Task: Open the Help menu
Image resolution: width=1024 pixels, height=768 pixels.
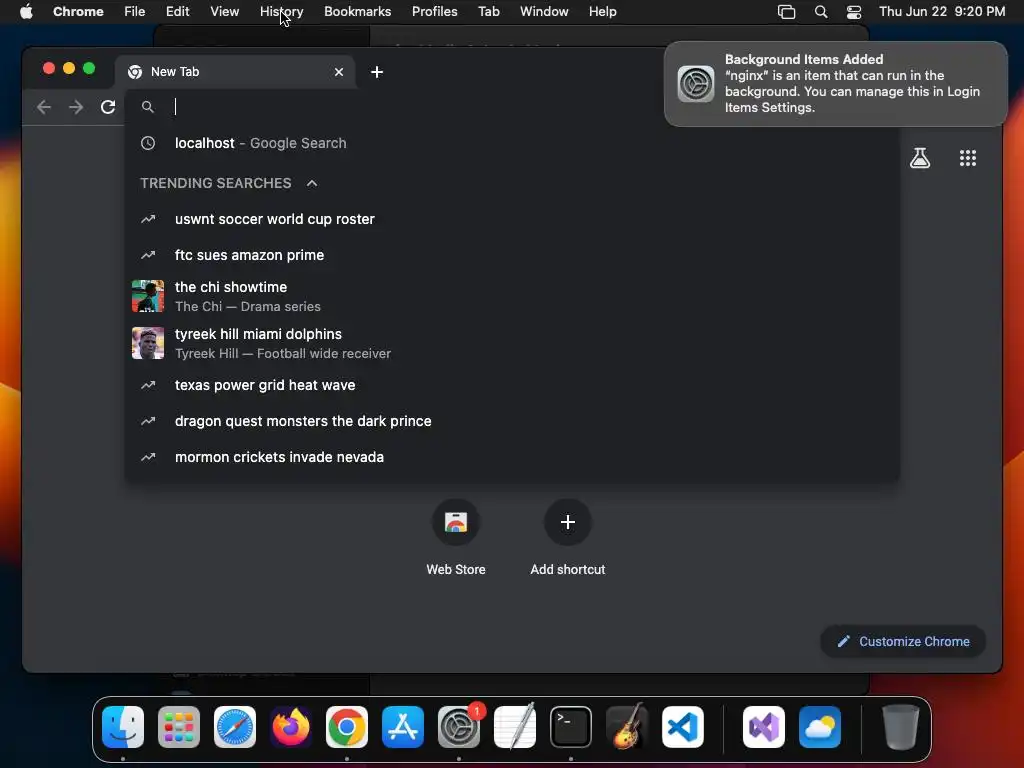Action: click(602, 12)
